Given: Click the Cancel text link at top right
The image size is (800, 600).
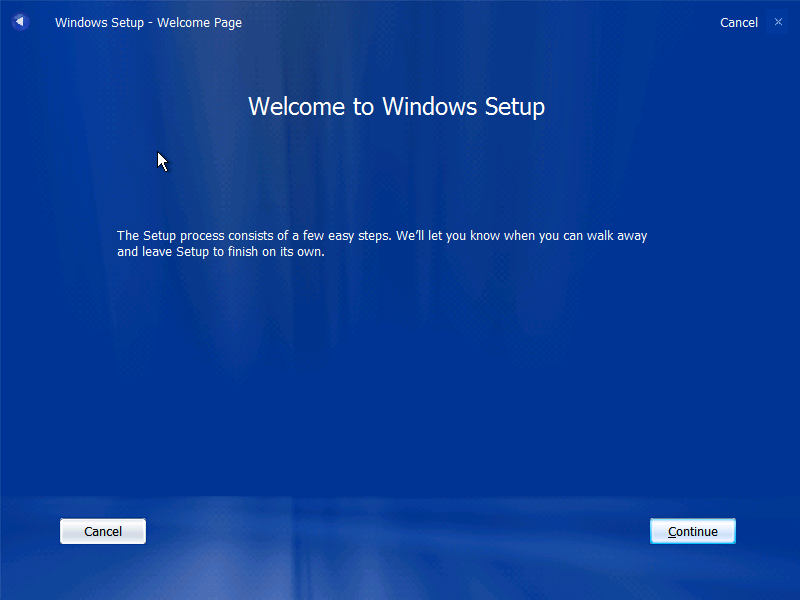Looking at the screenshot, I should (x=738, y=22).
